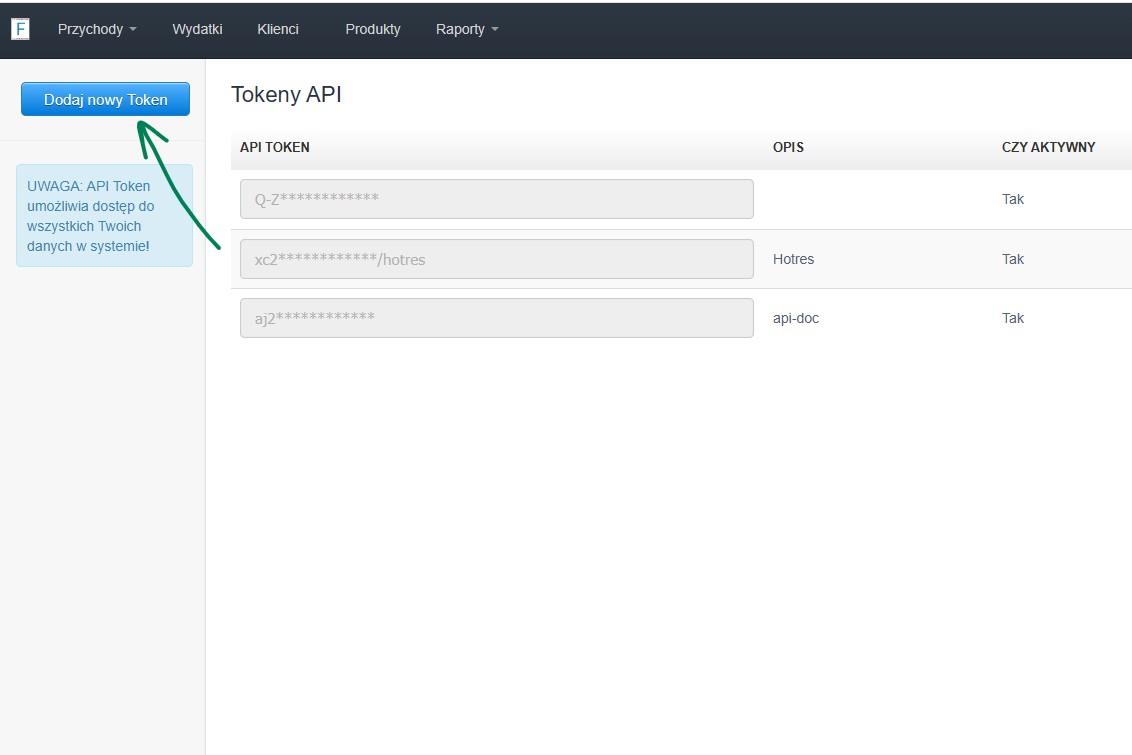Click the Tokeny API page heading
The image size is (1132, 755).
tap(286, 95)
